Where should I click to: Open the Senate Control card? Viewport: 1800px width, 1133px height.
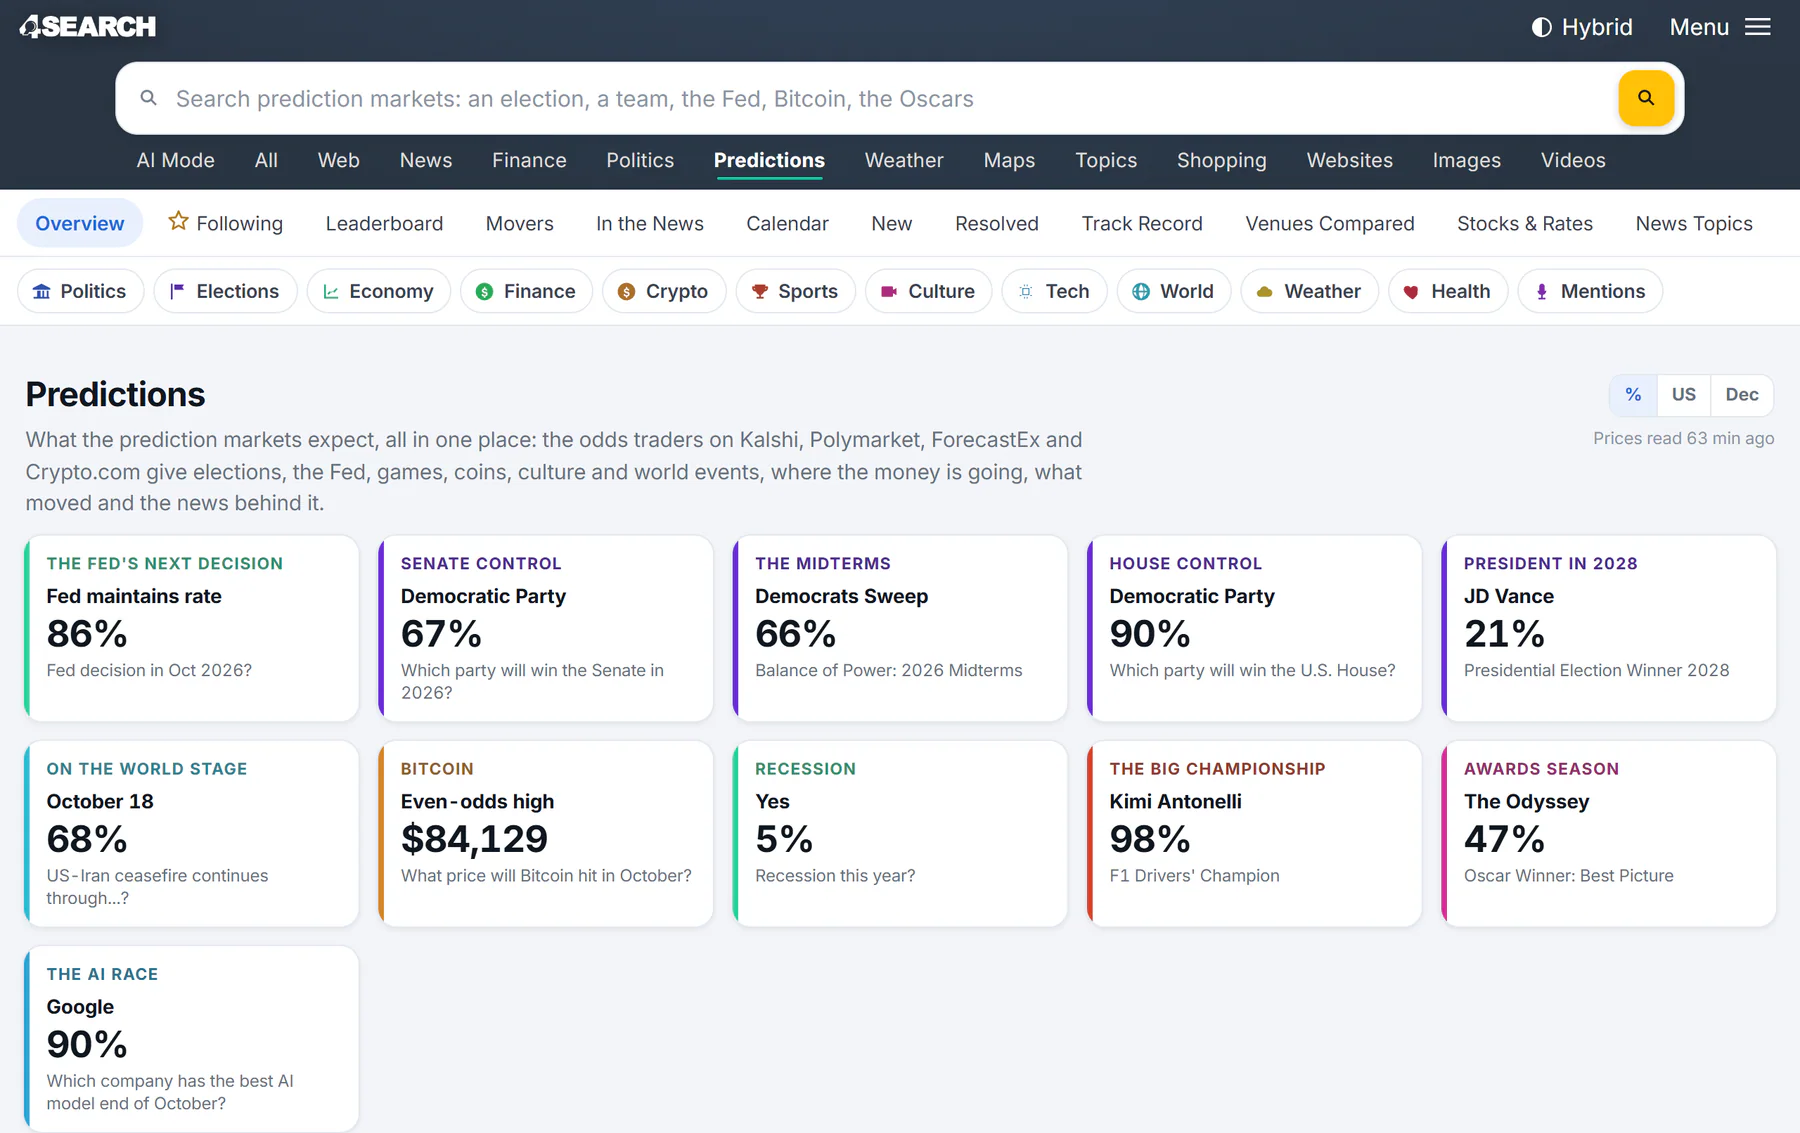[546, 628]
